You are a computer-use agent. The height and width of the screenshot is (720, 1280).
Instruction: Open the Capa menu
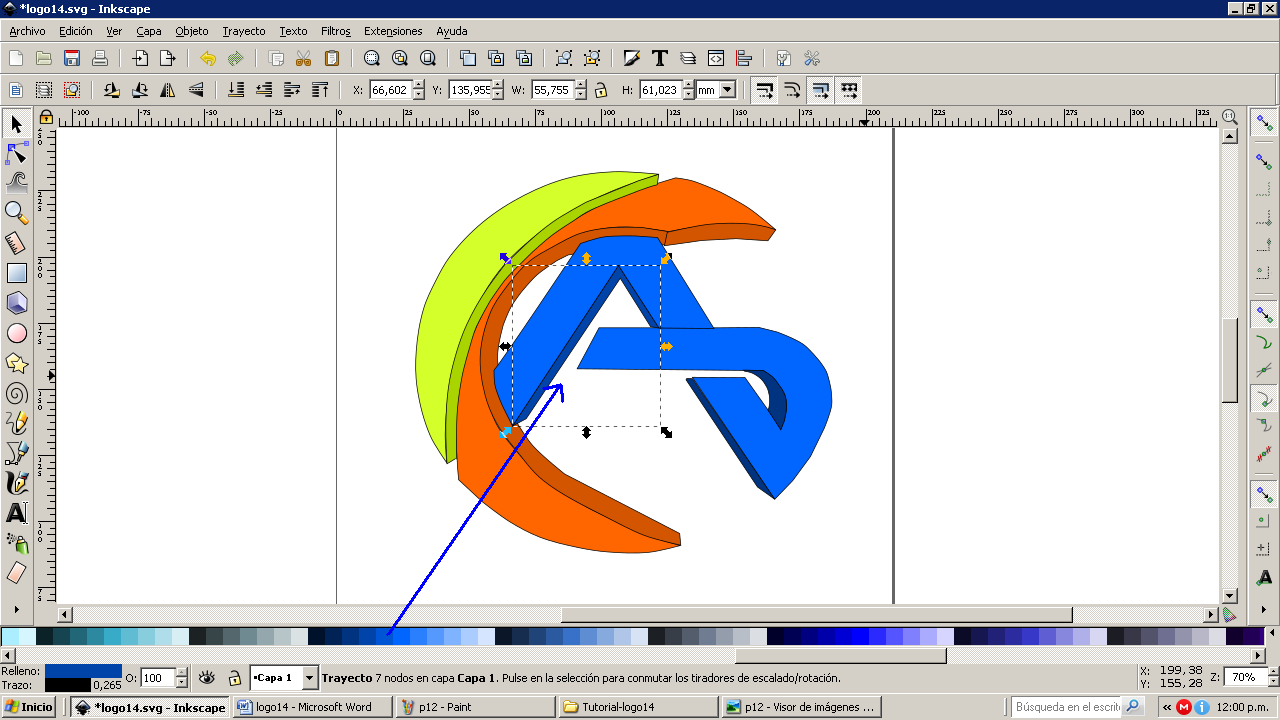pyautogui.click(x=149, y=31)
